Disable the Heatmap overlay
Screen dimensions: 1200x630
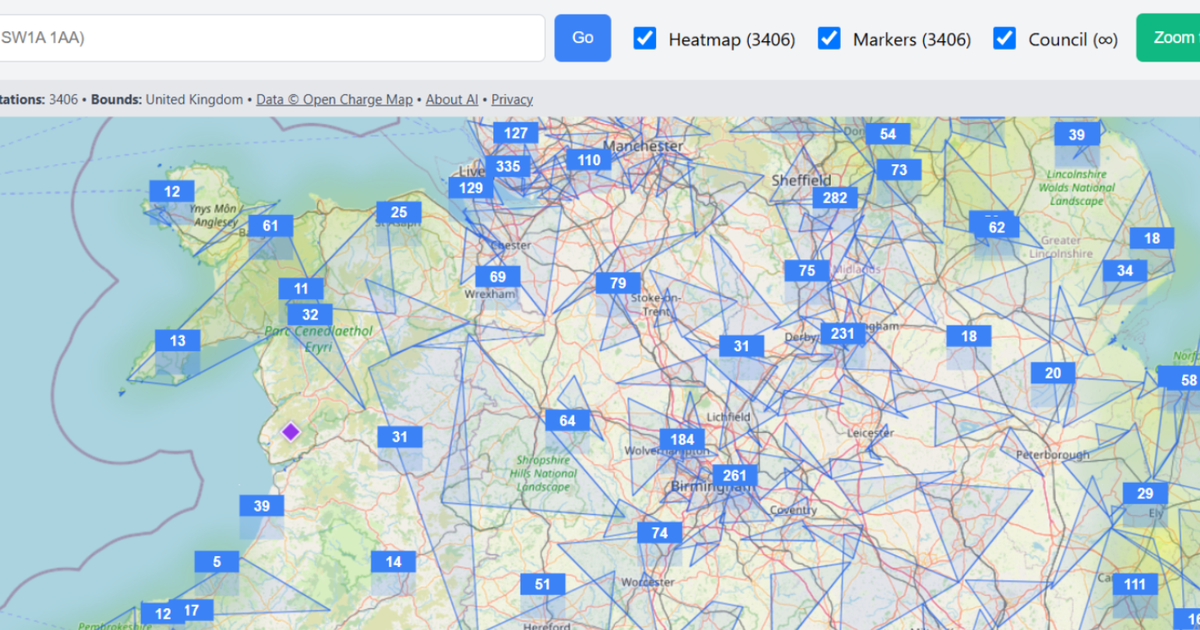pos(645,39)
